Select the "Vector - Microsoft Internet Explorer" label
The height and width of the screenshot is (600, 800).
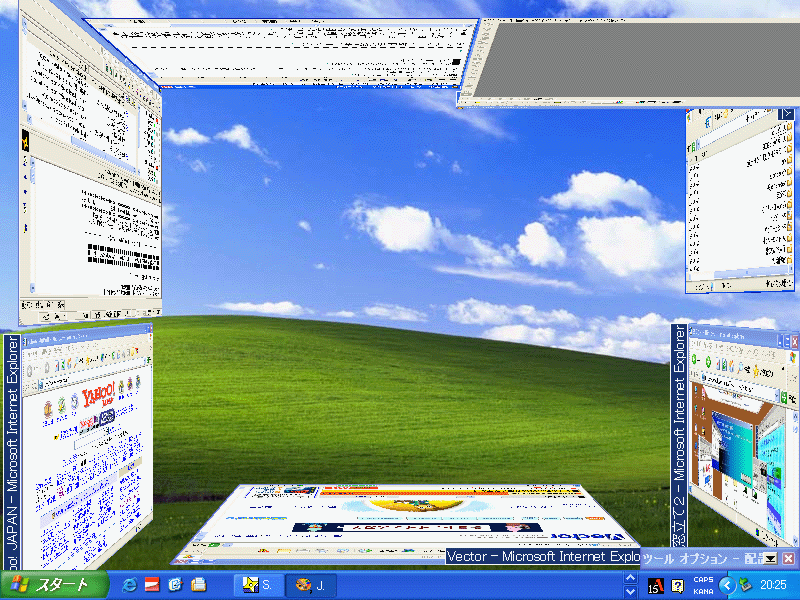point(543,557)
